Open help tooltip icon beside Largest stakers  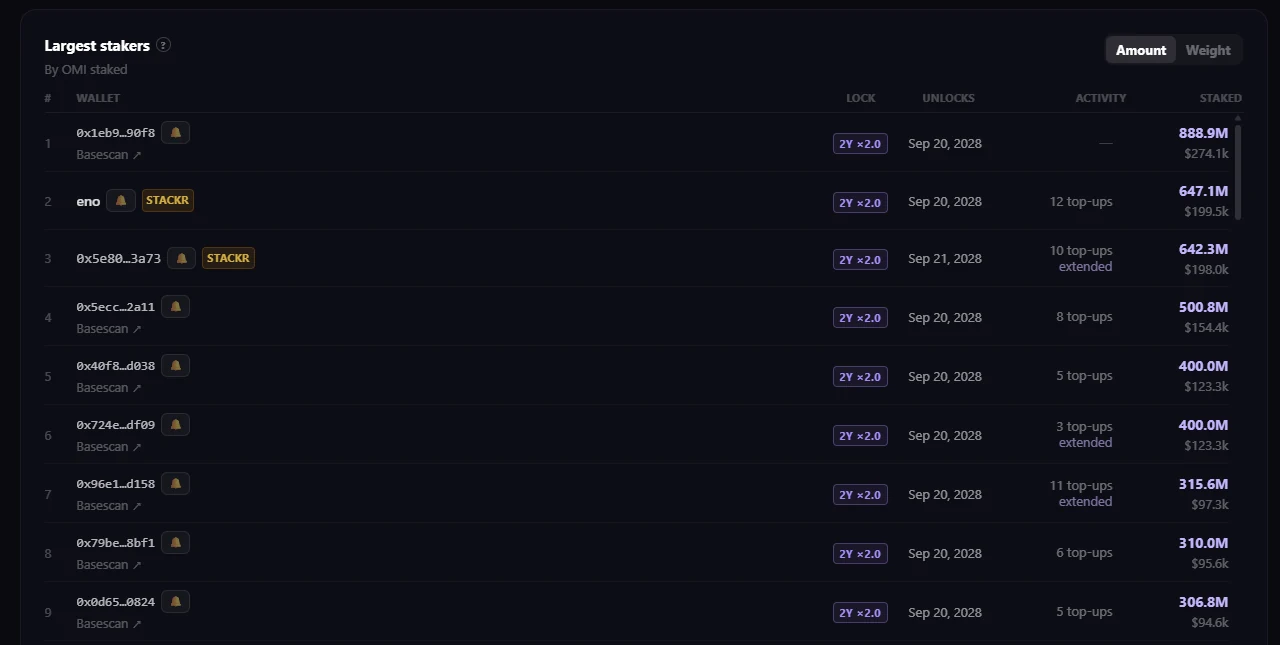click(163, 45)
